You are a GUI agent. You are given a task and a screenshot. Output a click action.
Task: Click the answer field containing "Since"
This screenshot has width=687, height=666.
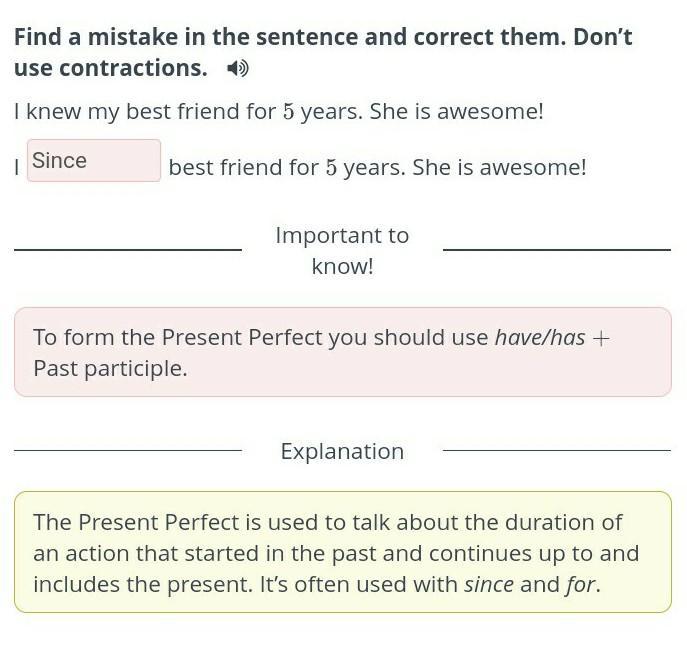(94, 160)
